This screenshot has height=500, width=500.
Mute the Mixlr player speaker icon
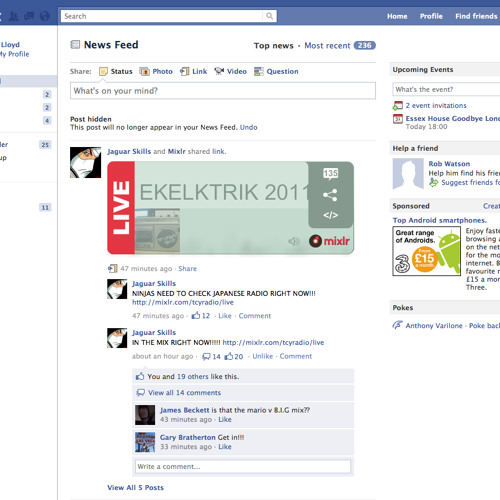294,241
